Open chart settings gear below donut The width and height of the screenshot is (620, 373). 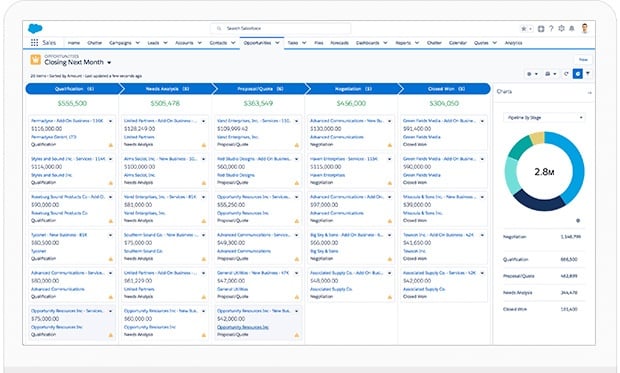pyautogui.click(x=578, y=221)
